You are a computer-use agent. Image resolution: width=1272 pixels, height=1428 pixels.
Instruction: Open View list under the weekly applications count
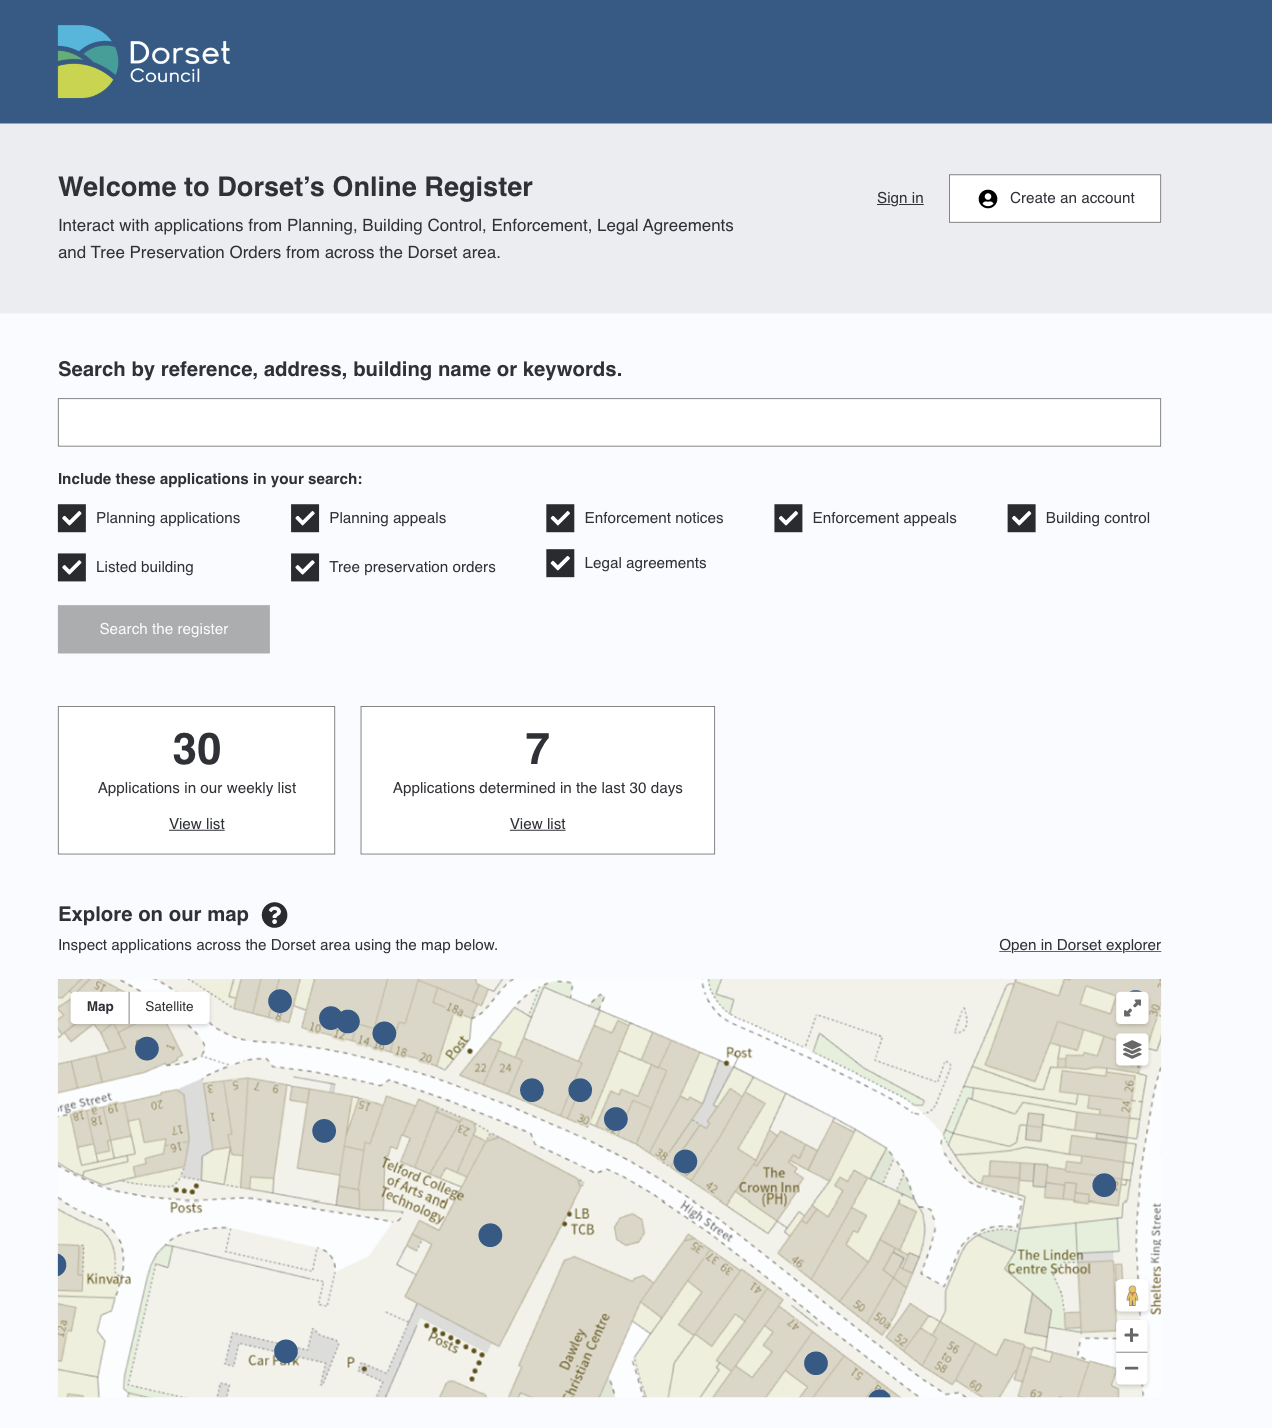click(196, 823)
